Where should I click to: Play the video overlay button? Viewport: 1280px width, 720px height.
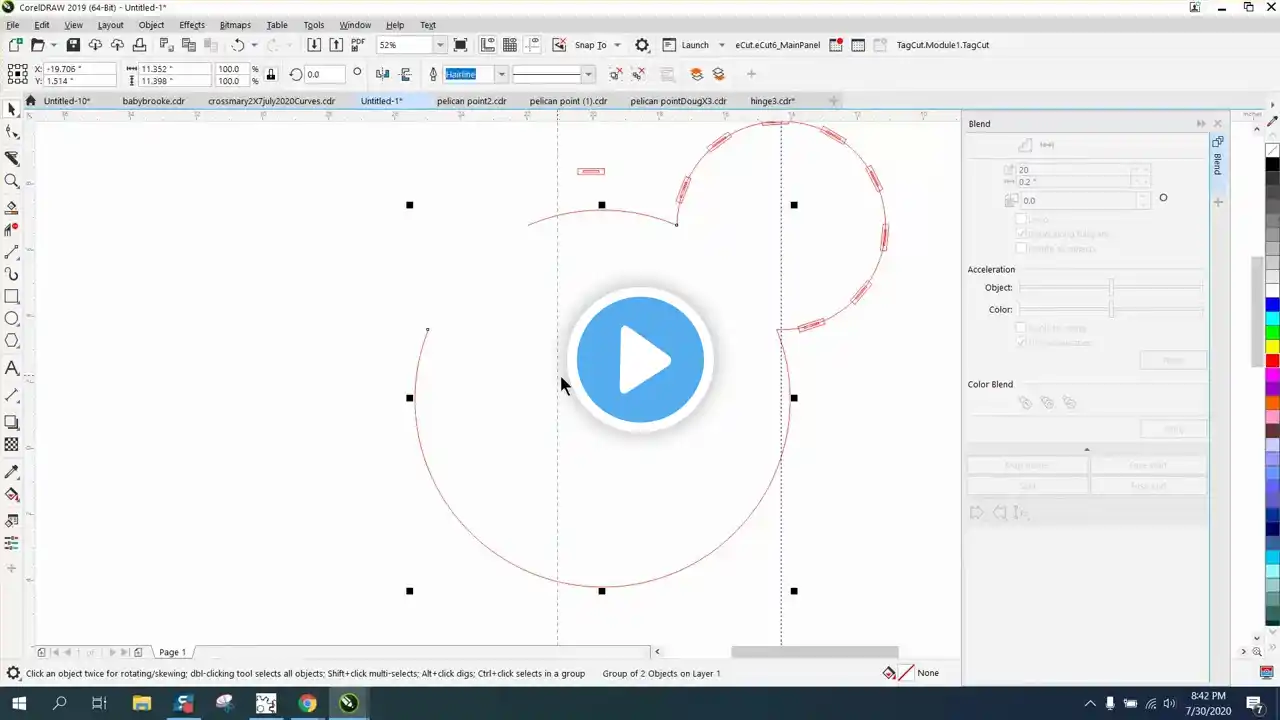point(640,360)
